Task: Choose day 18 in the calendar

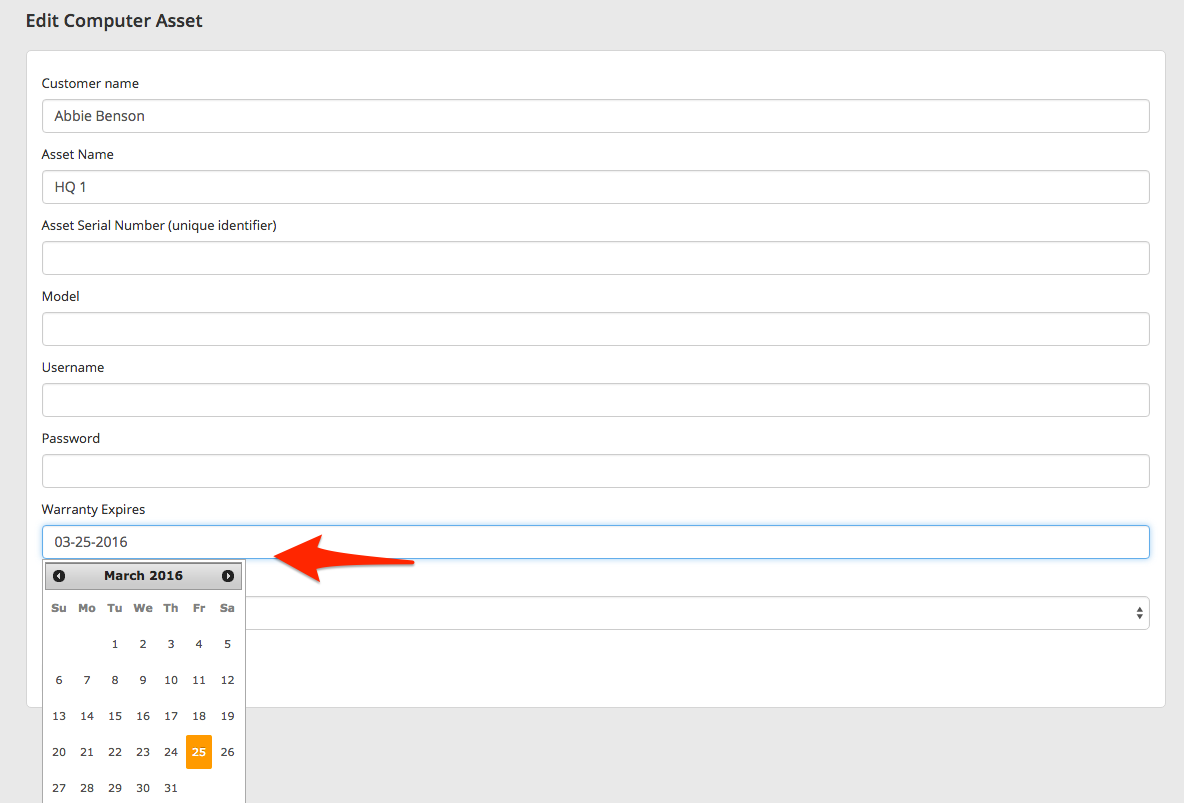Action: 199,716
